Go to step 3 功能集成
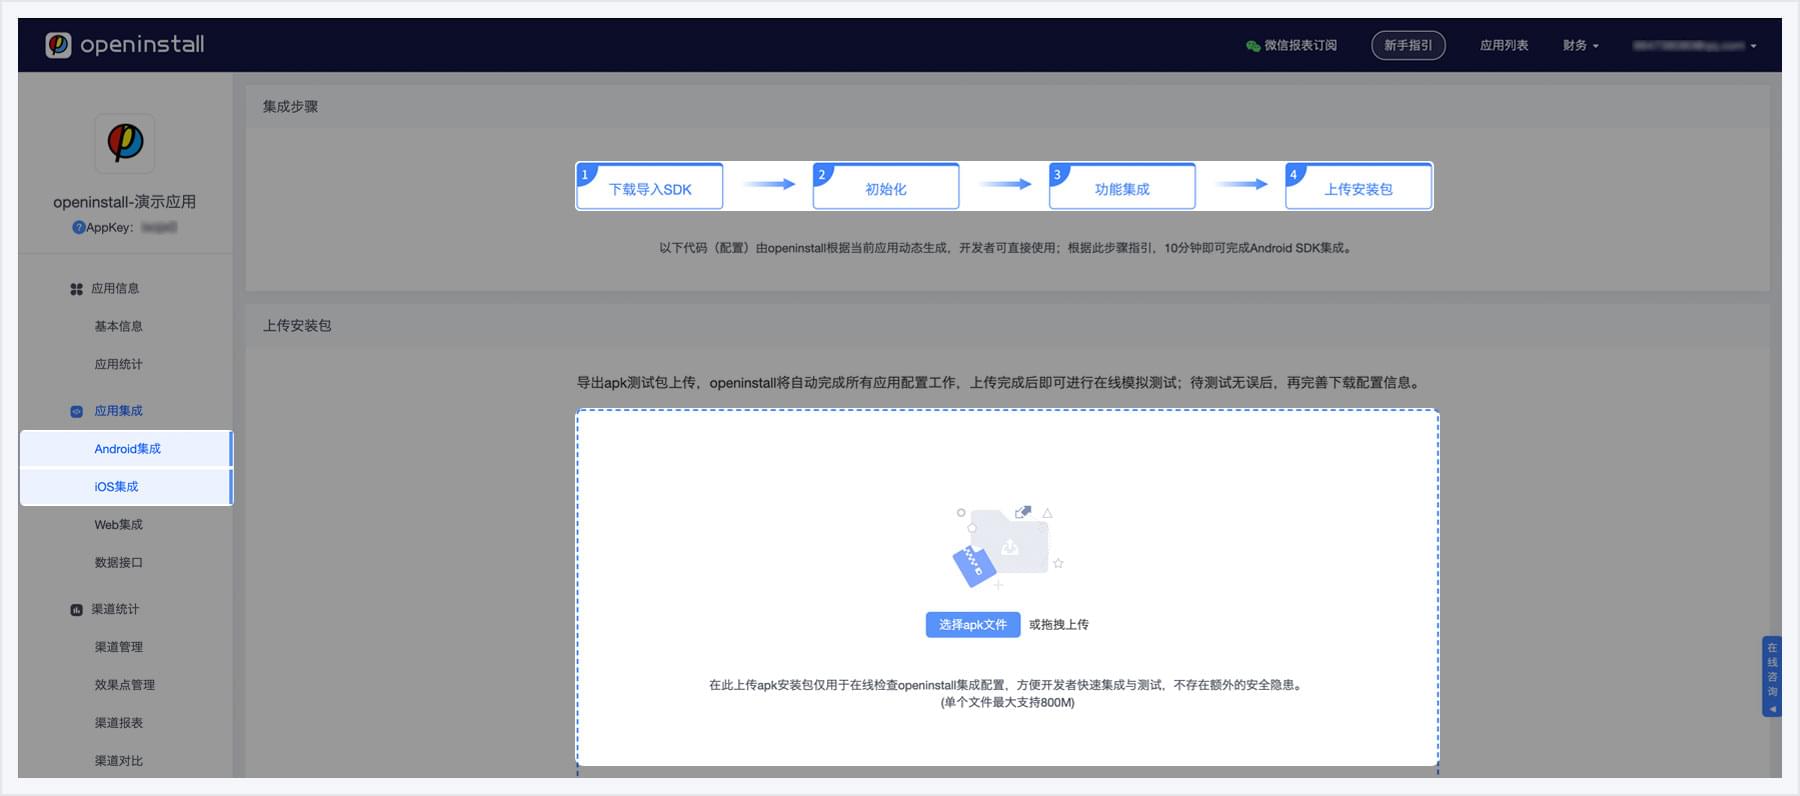Image resolution: width=1800 pixels, height=796 pixels. pos(1122,186)
